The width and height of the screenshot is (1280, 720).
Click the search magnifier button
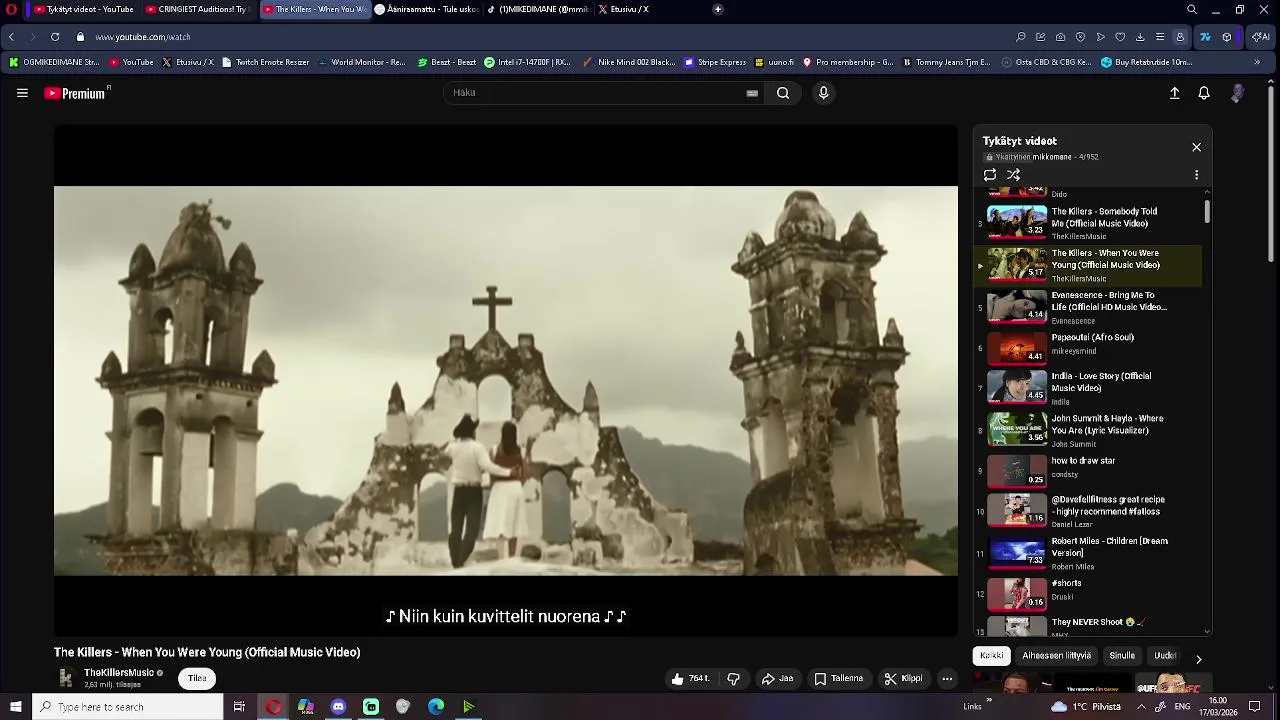click(x=783, y=93)
